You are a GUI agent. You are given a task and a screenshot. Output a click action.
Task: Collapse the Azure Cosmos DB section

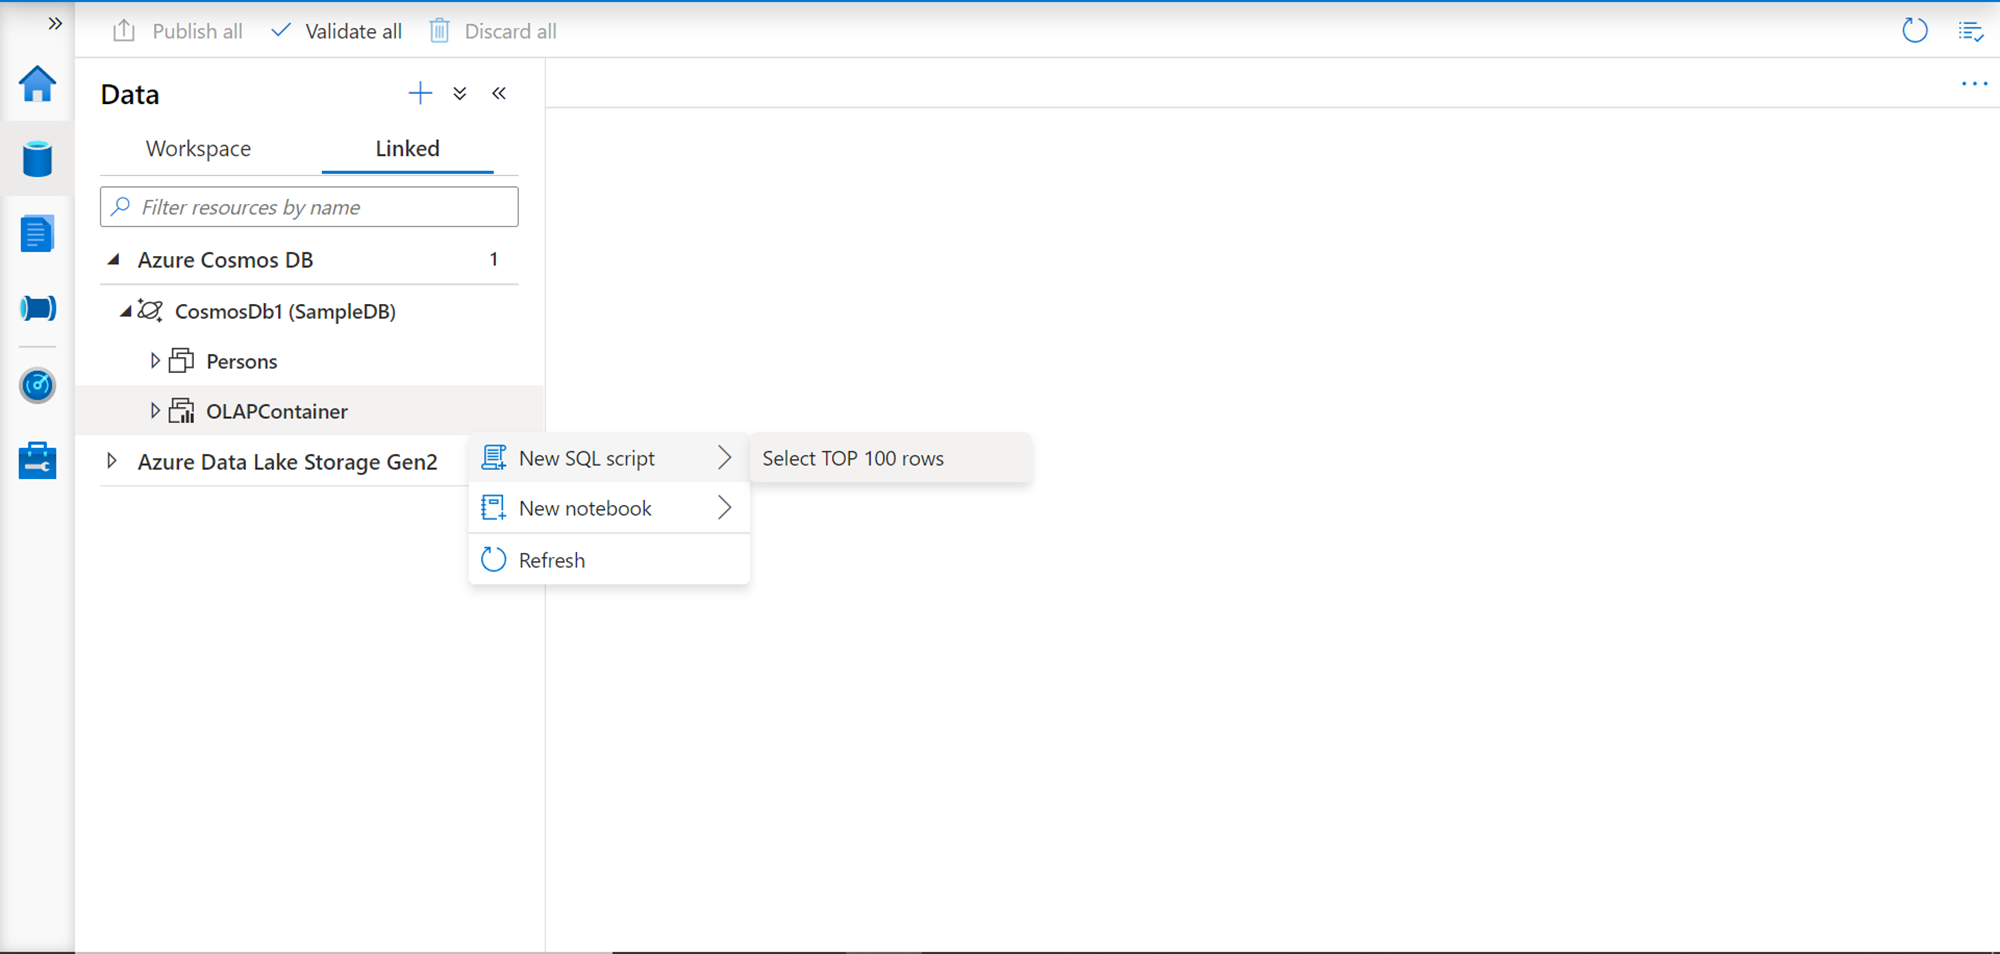tap(114, 260)
